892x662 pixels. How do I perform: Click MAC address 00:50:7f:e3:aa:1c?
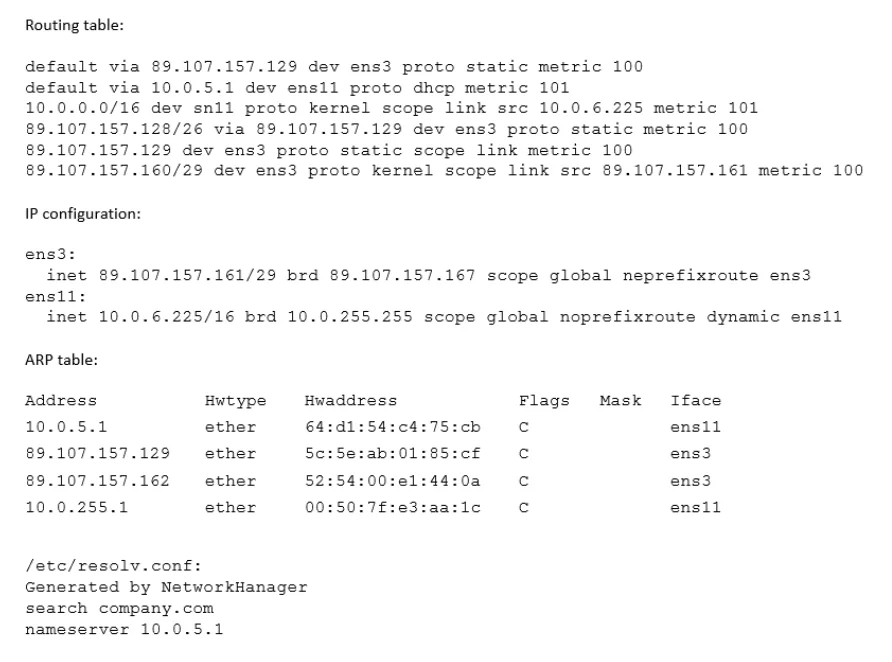[x=393, y=507]
